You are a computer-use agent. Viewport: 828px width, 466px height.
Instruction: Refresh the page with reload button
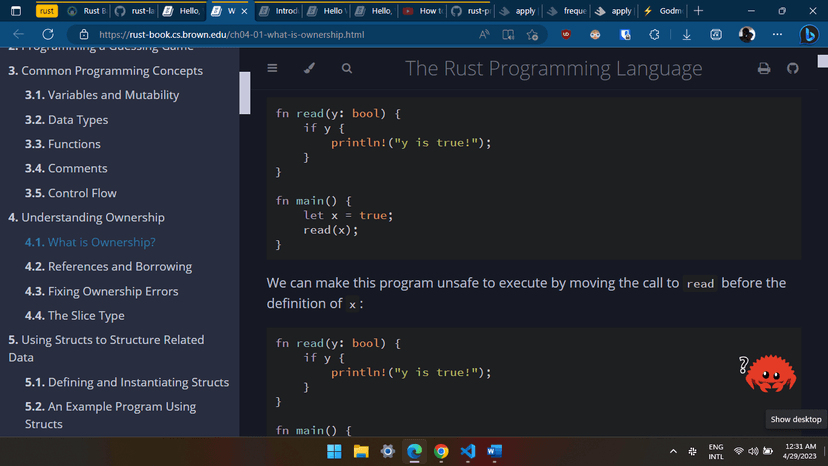click(x=46, y=35)
